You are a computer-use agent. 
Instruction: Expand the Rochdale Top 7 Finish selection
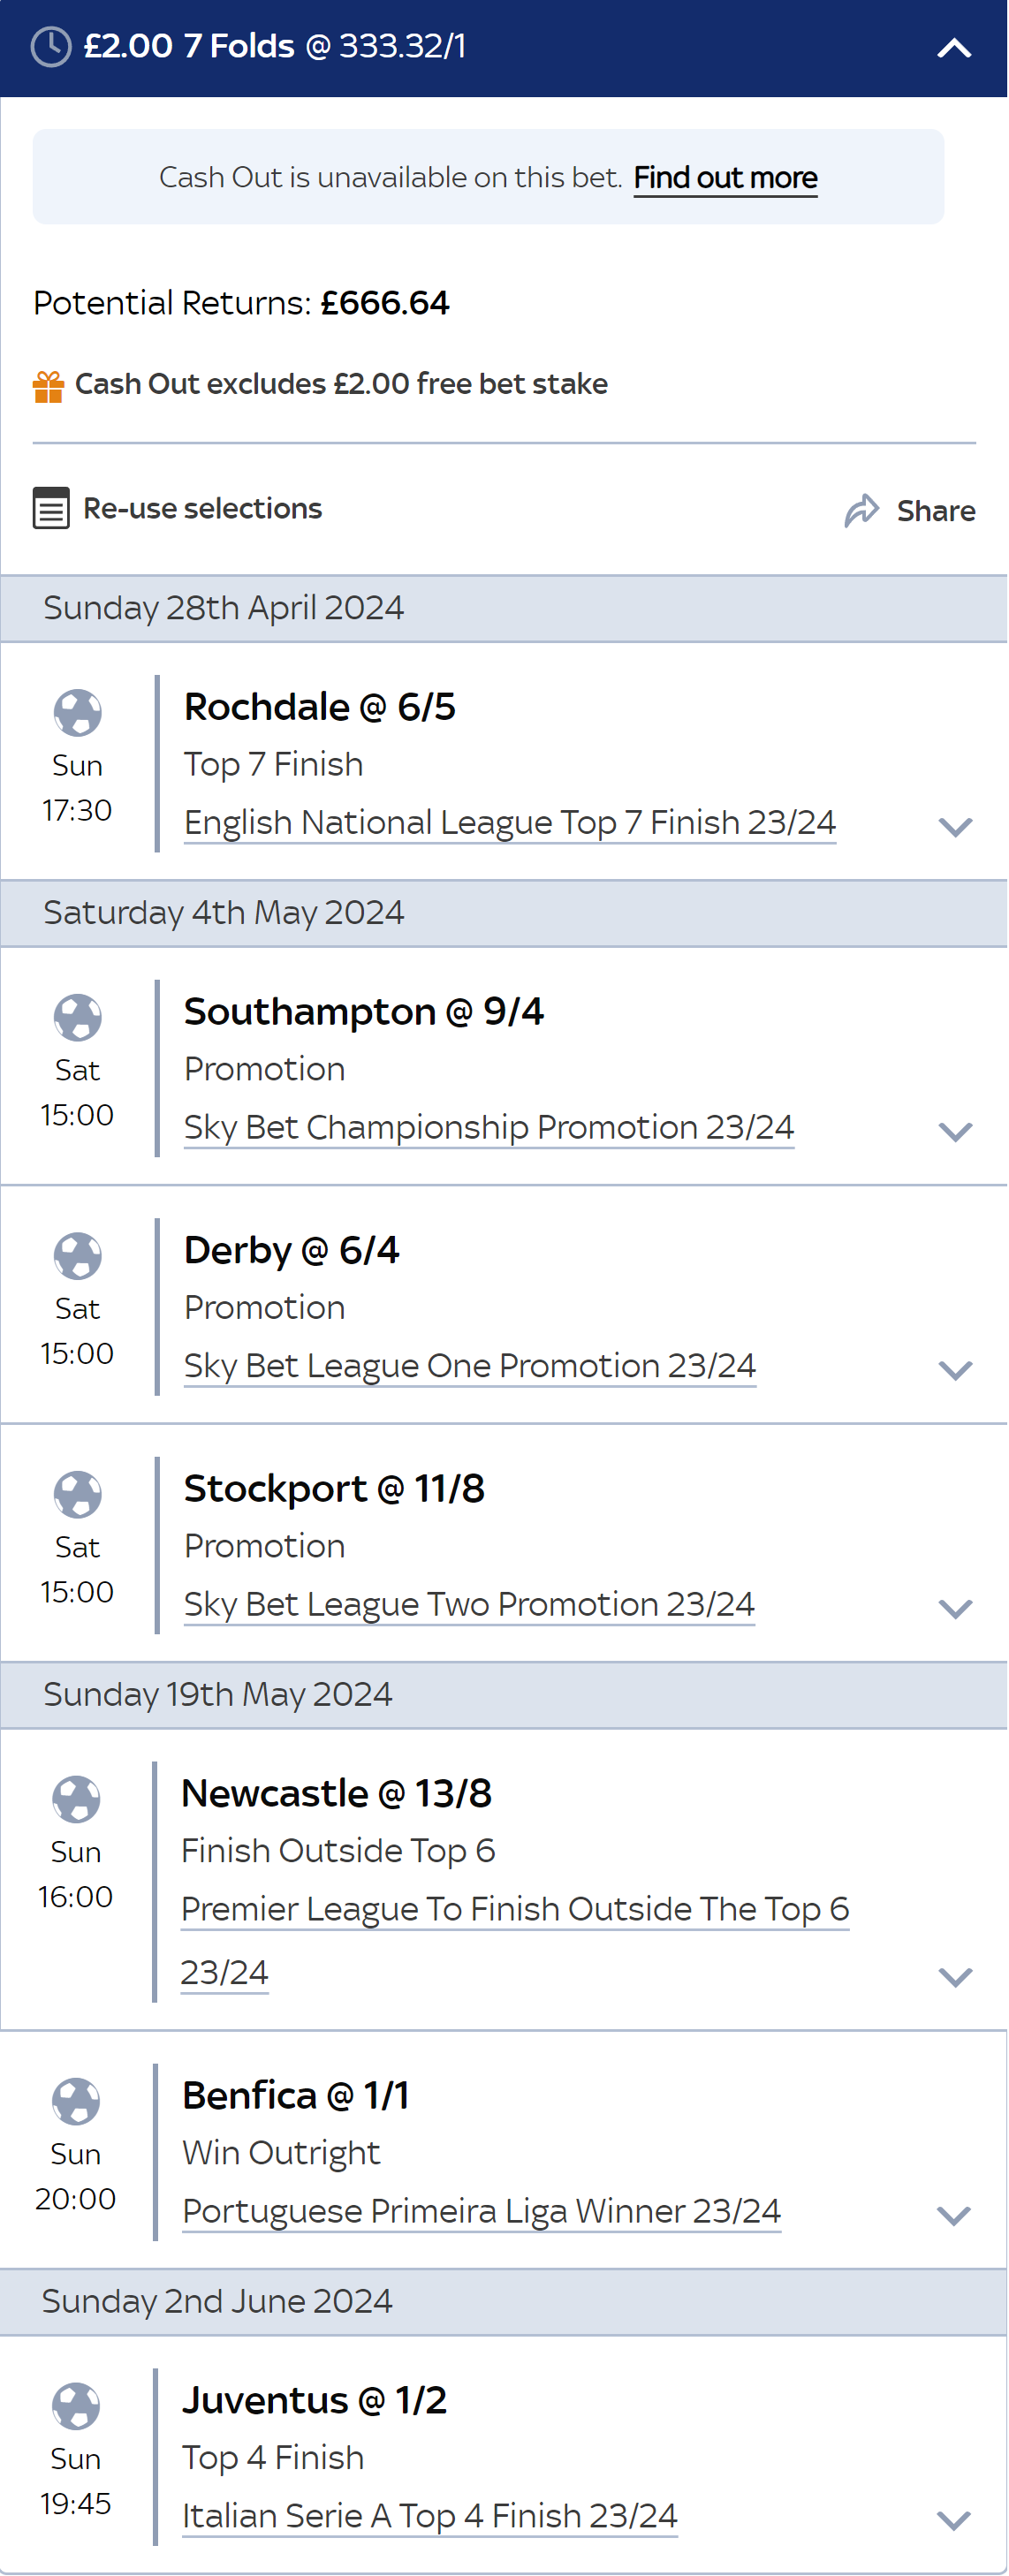(x=955, y=827)
